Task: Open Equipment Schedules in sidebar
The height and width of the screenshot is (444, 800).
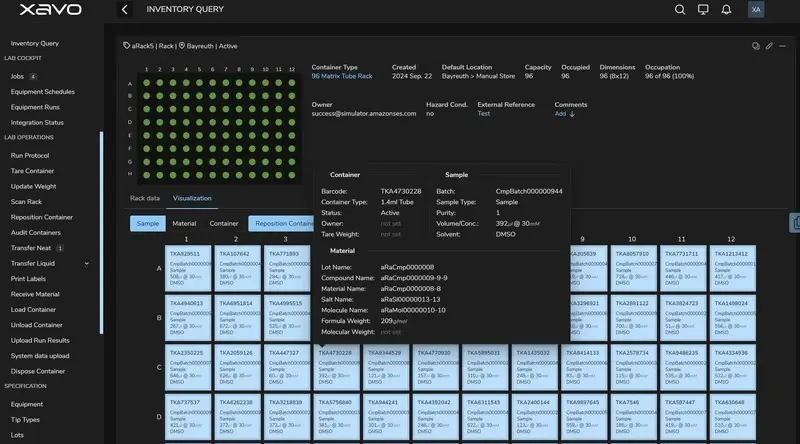Action: point(42,92)
